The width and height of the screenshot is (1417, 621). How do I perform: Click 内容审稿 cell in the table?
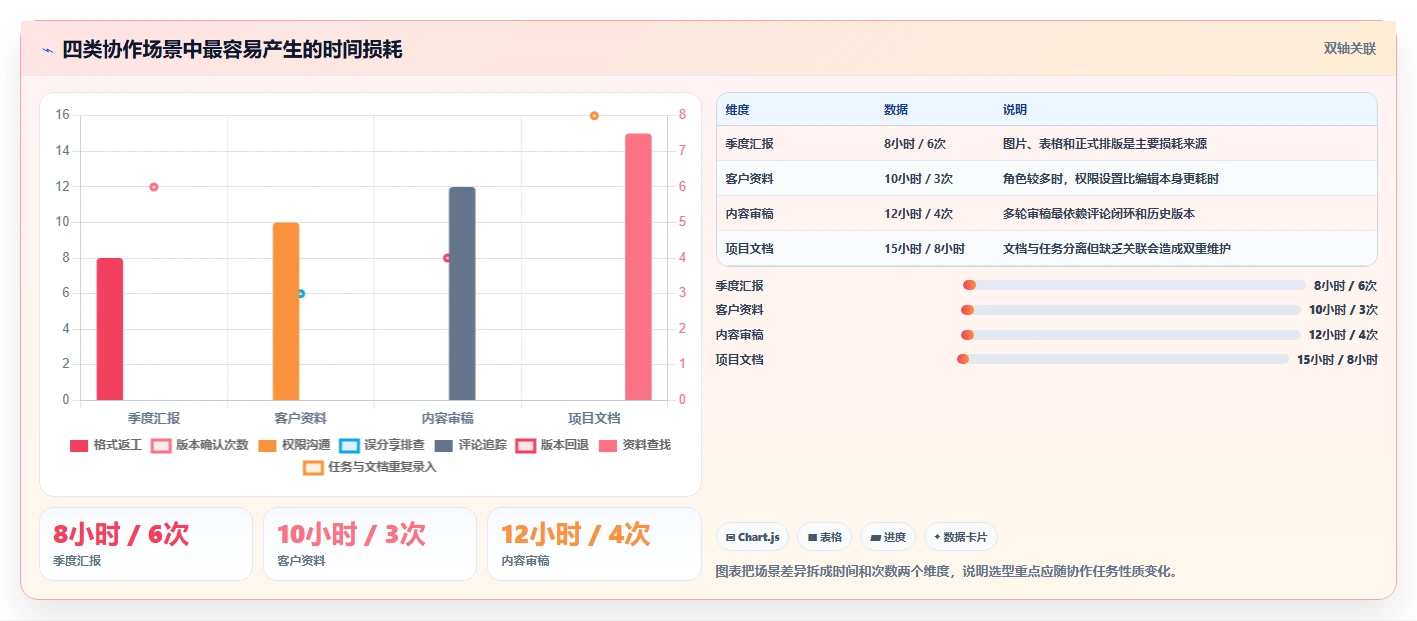[750, 214]
